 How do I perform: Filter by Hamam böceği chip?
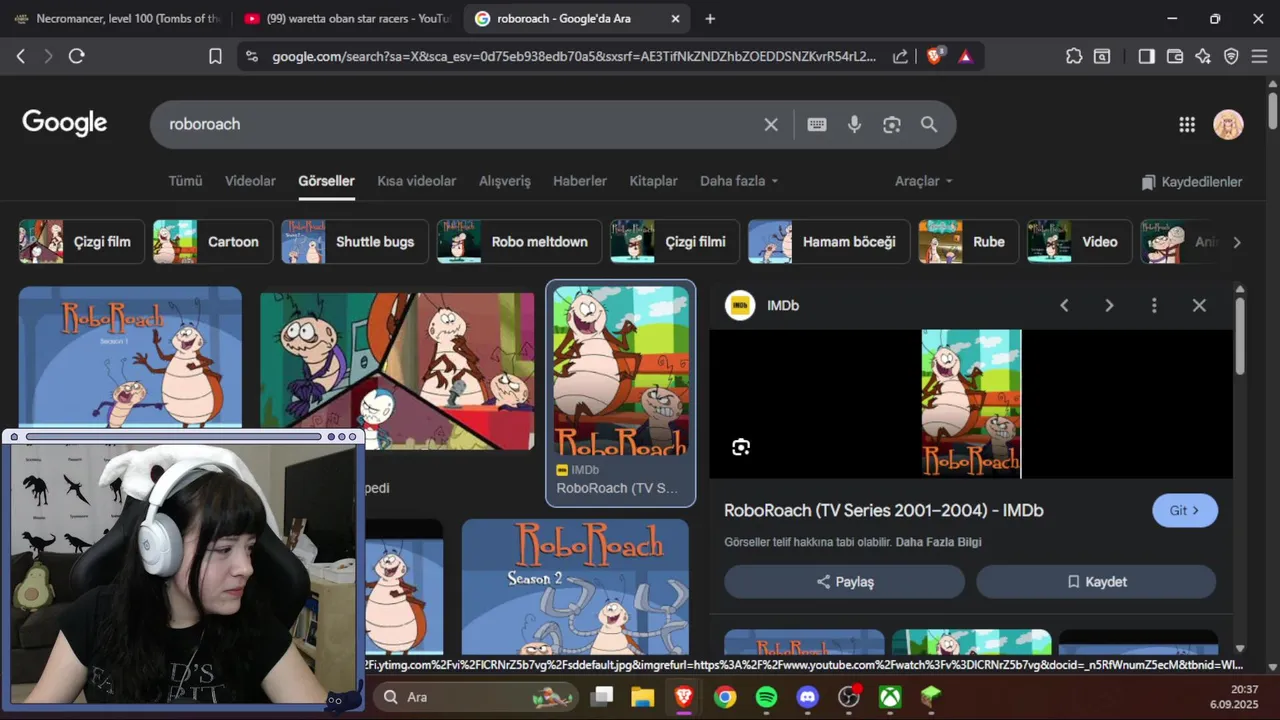point(829,242)
